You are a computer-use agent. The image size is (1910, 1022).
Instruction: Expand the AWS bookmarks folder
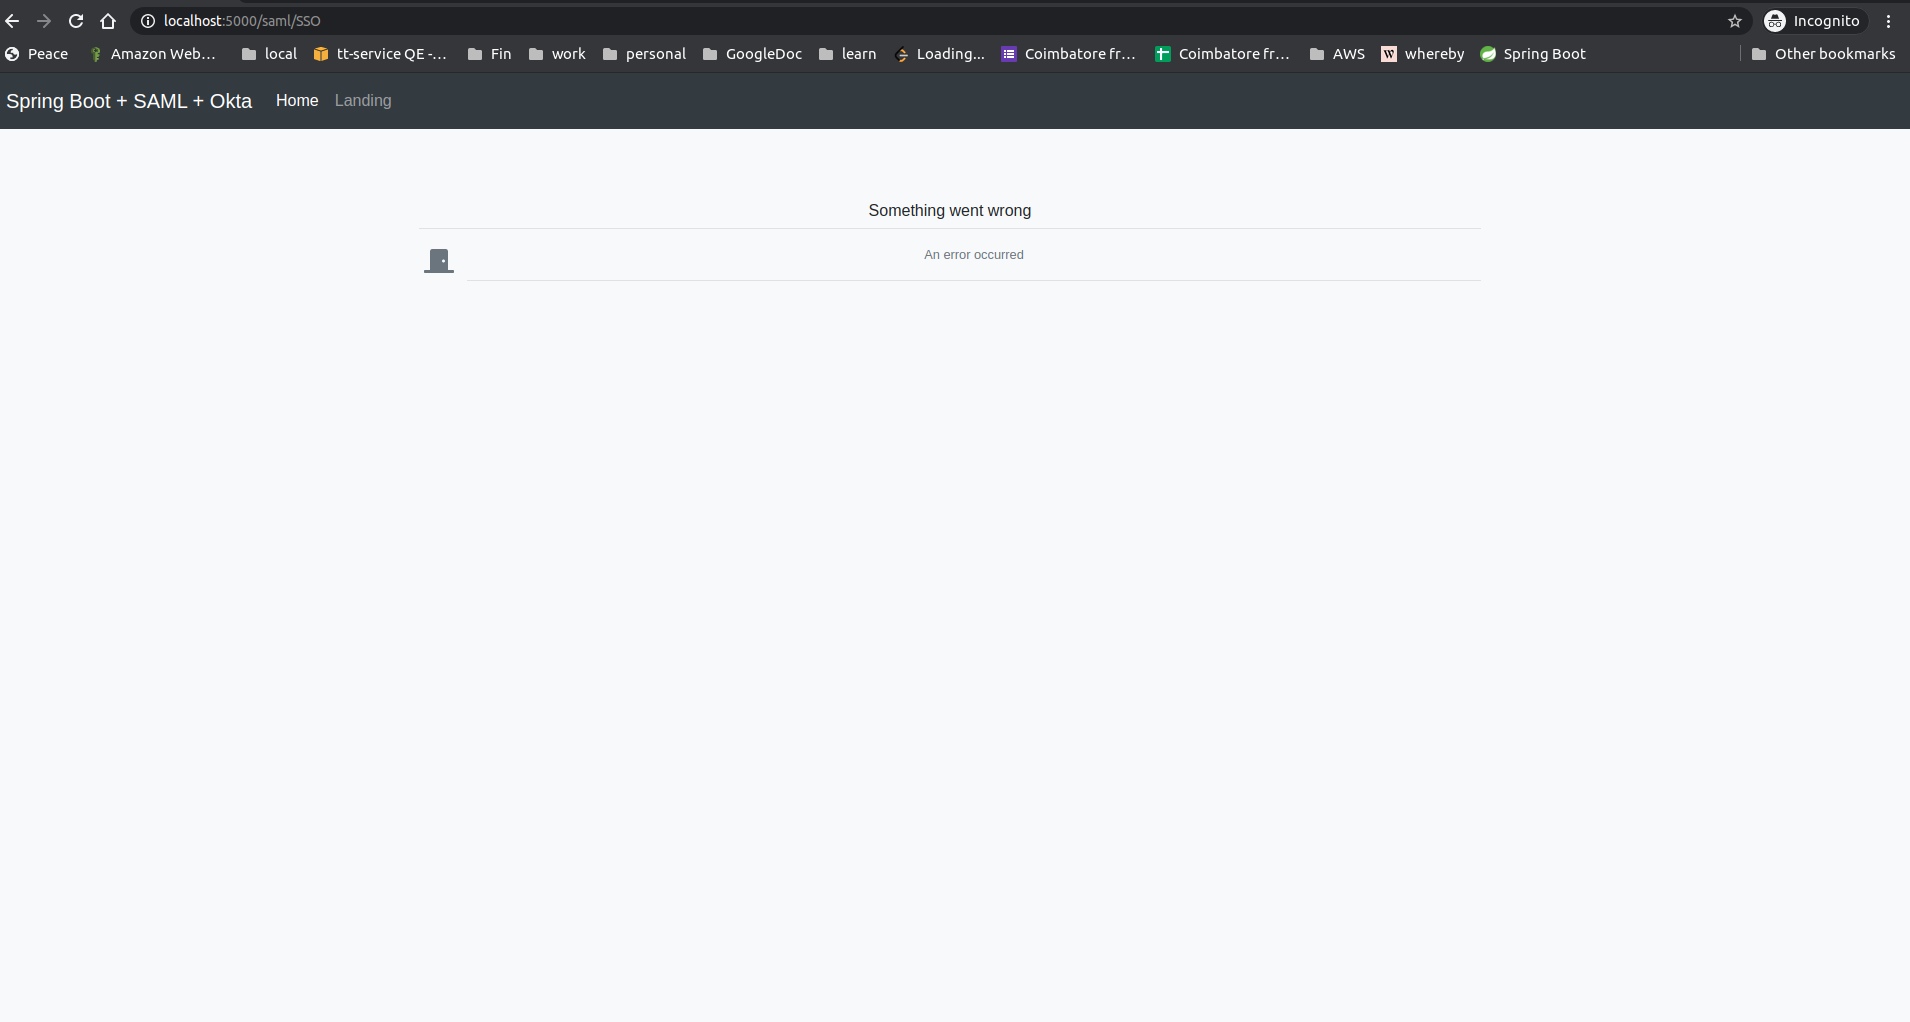(x=1336, y=54)
